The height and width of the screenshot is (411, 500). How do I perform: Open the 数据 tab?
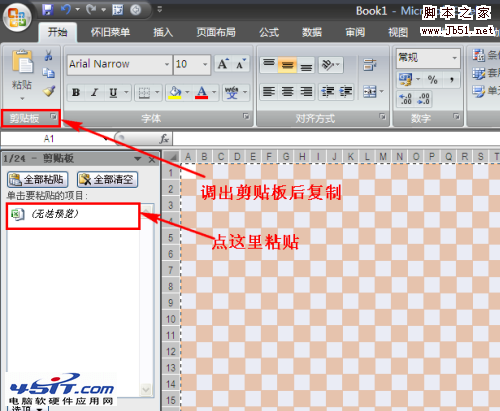(x=312, y=32)
